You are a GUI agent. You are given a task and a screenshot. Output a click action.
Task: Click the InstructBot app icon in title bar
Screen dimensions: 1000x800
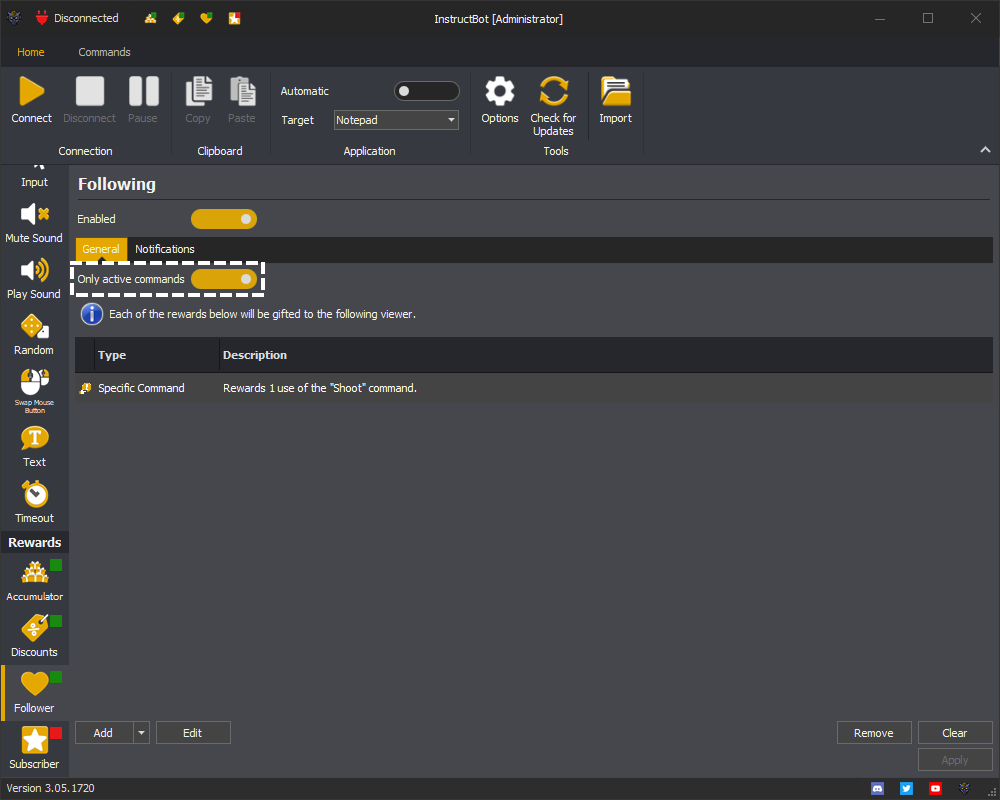coord(14,18)
